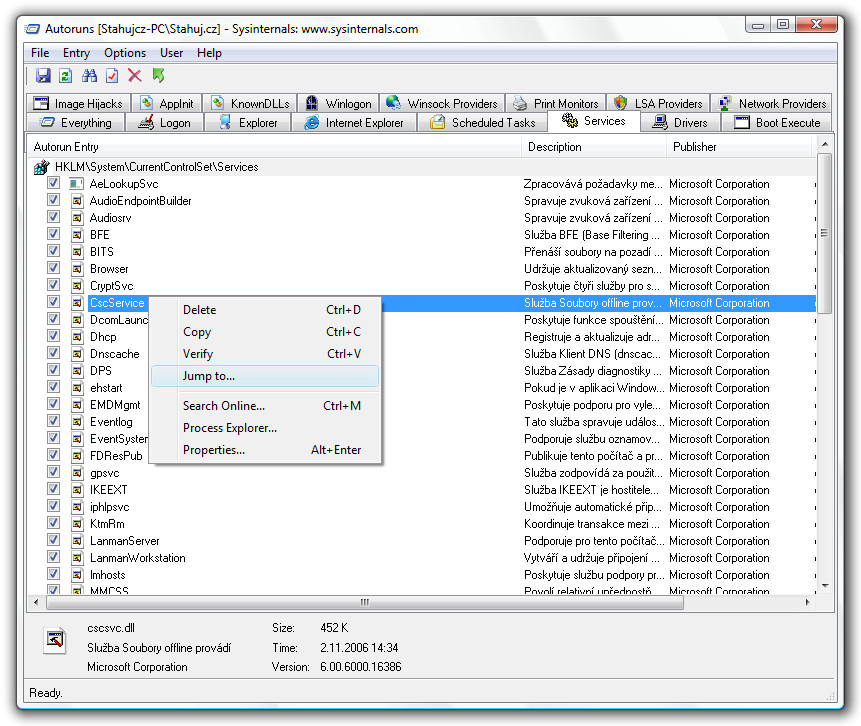This screenshot has height=726, width=861.
Task: Switch to the KnownDLLs tab
Action: pyautogui.click(x=250, y=103)
